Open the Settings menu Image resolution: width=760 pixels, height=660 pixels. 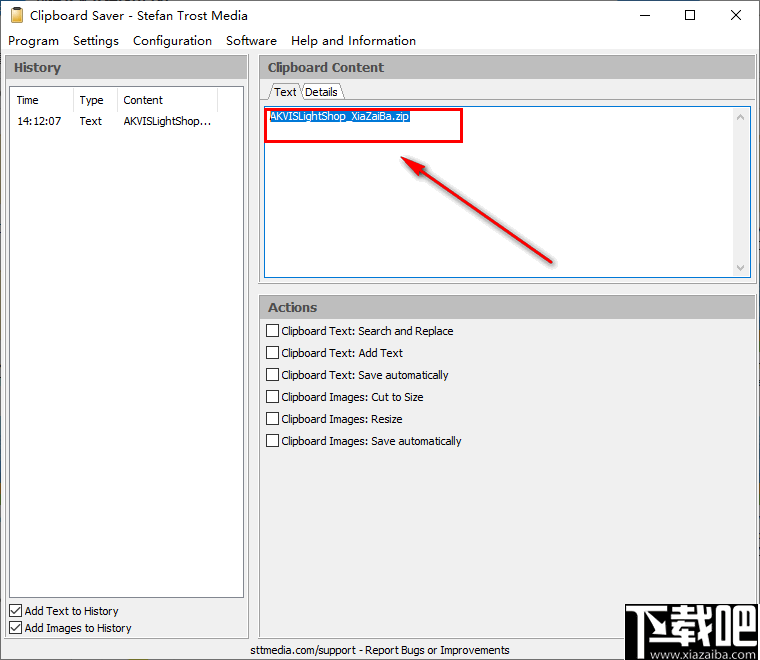pyautogui.click(x=95, y=41)
